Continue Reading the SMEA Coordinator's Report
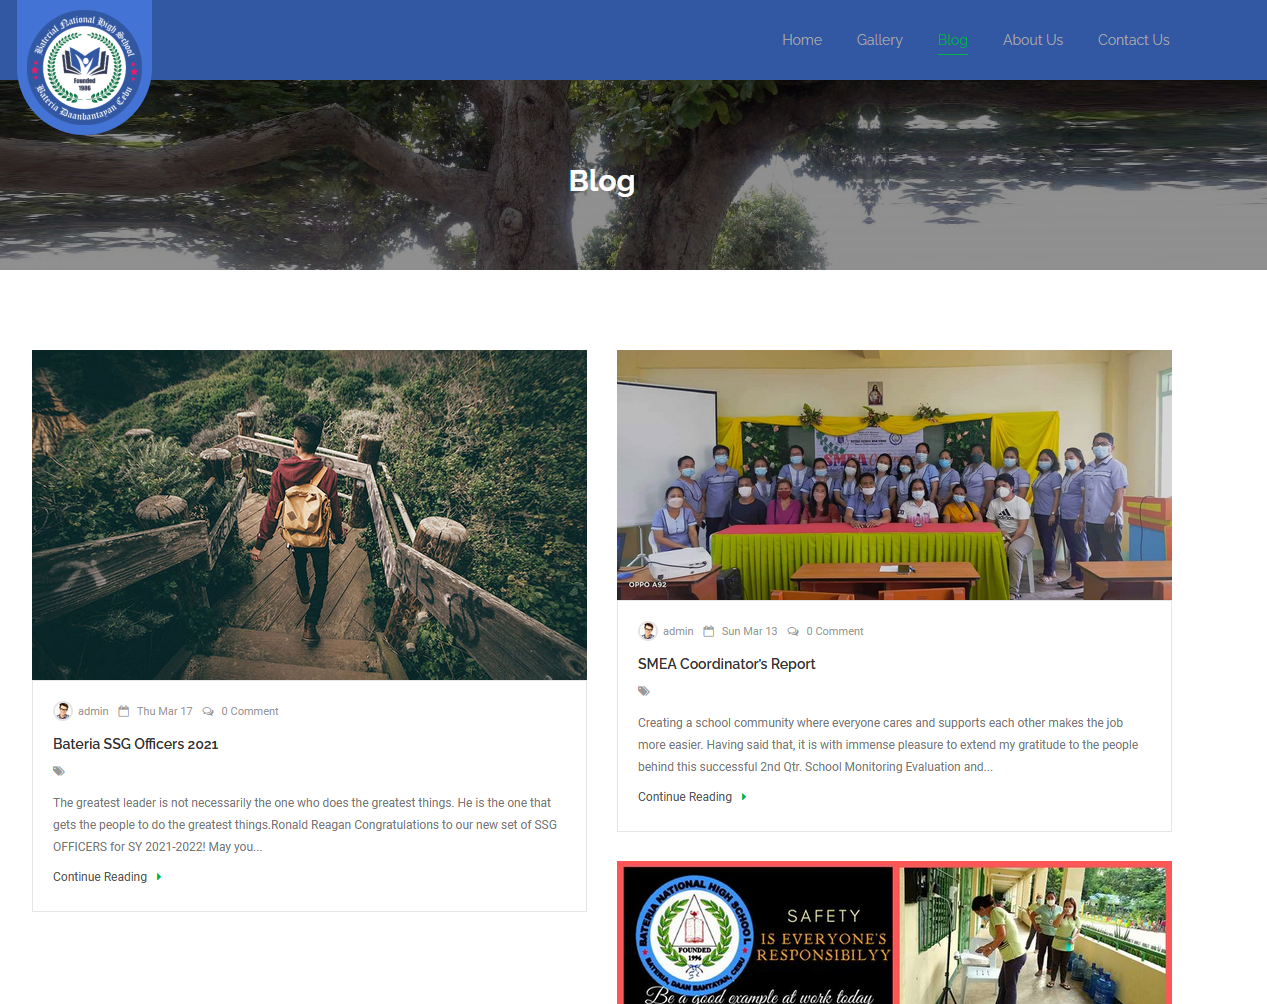The image size is (1267, 1004). 685,797
